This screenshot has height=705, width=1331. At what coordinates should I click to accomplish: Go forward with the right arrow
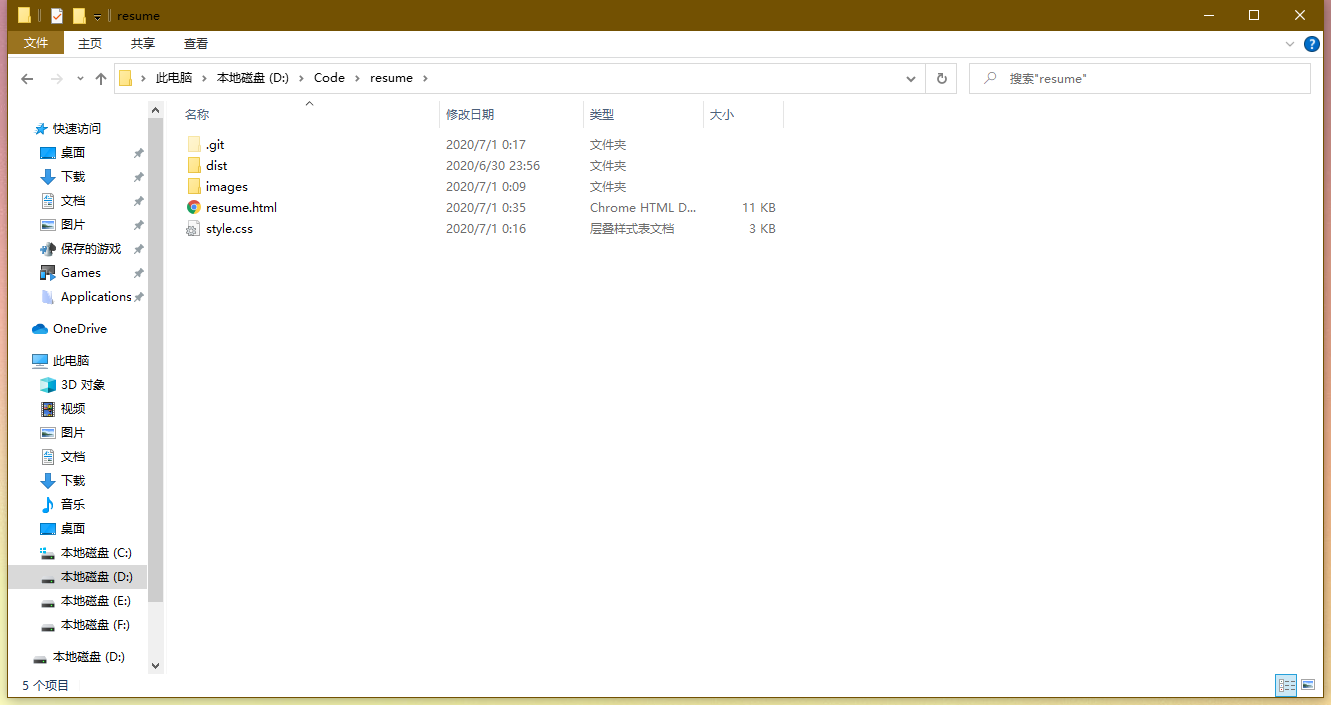click(x=57, y=78)
